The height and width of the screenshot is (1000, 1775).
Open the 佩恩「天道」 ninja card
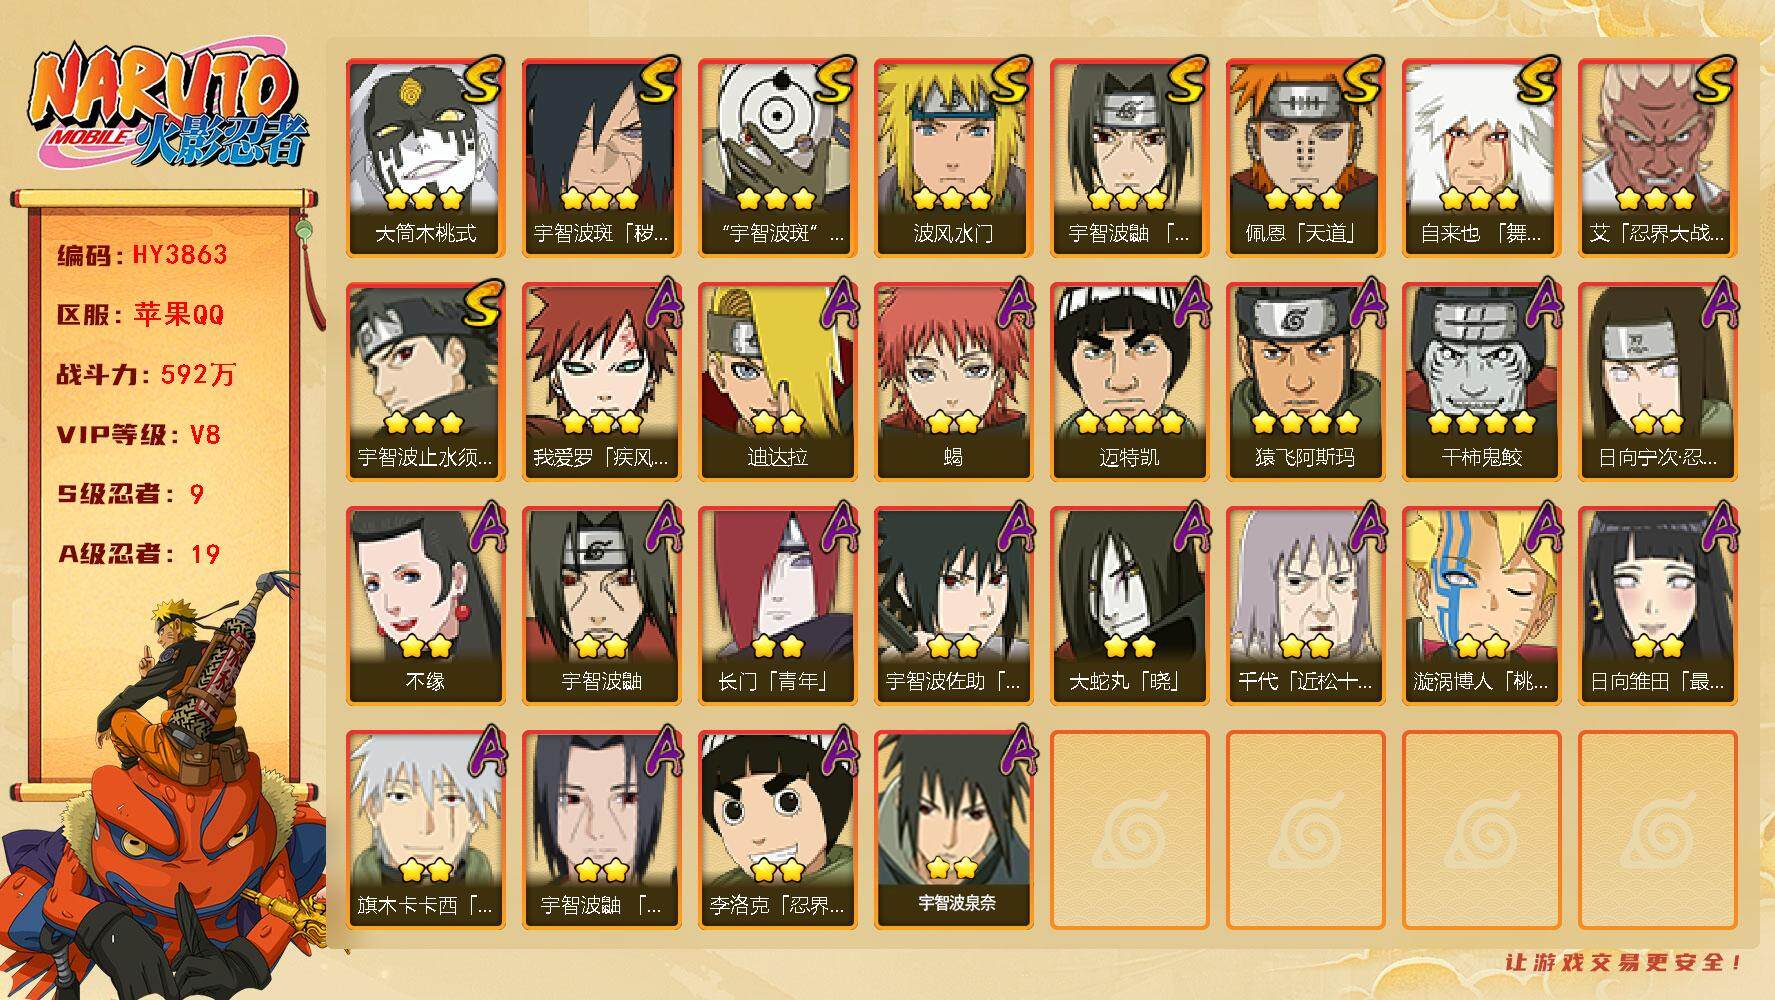pos(1305,157)
